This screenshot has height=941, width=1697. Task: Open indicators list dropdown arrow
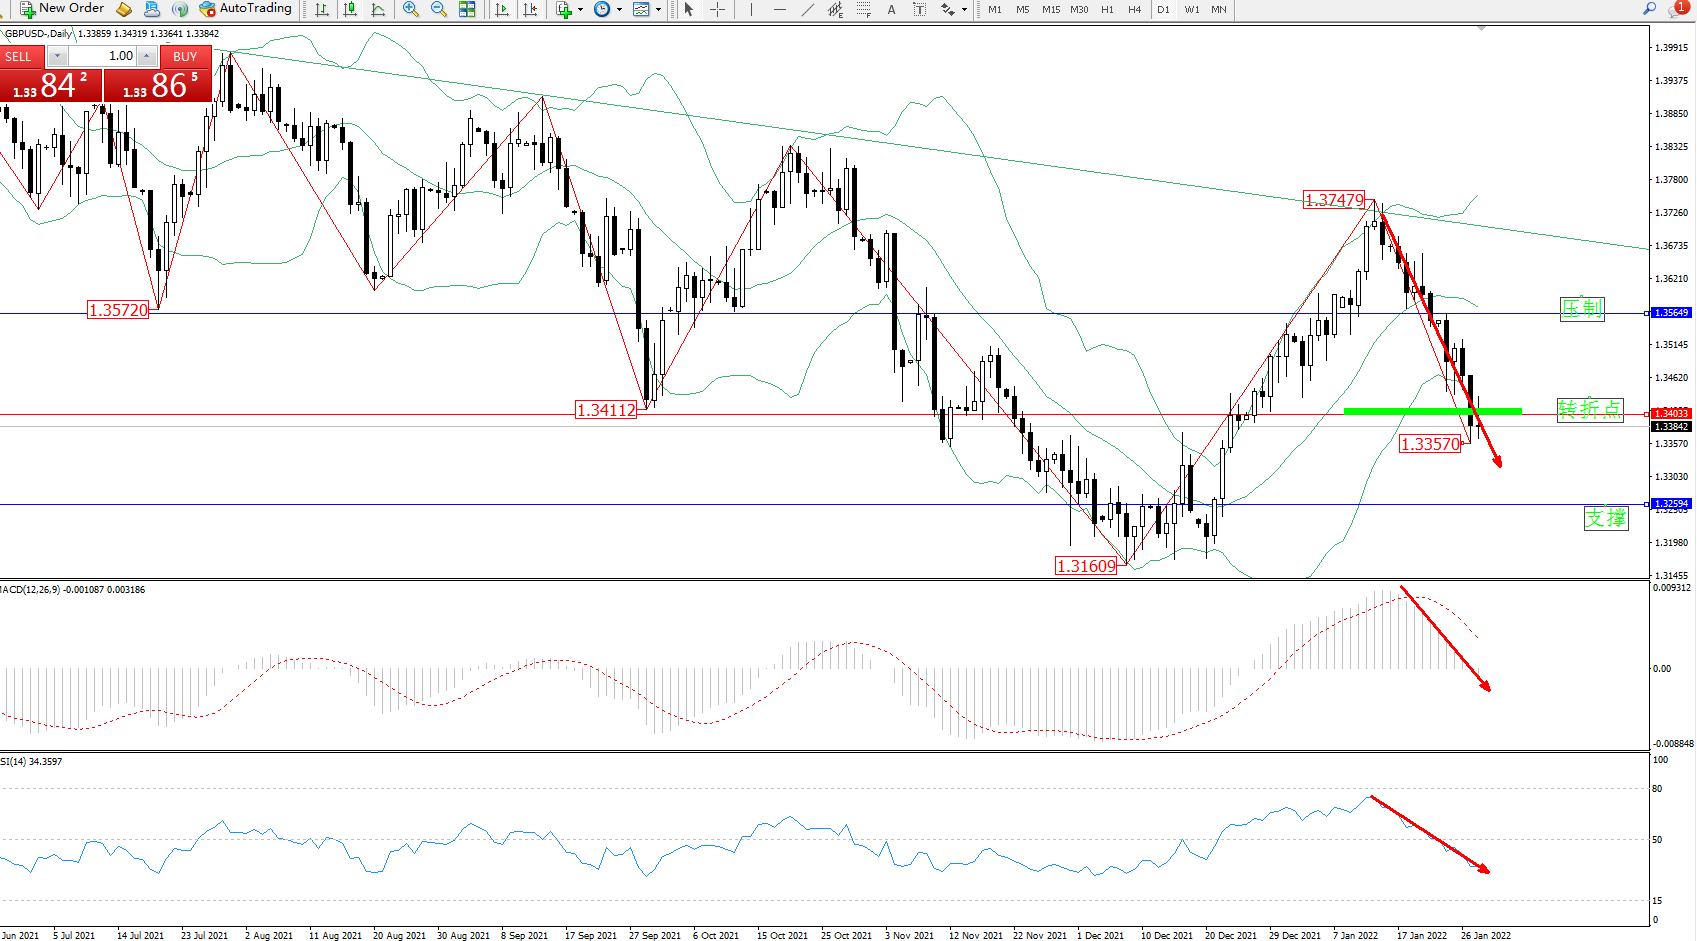(580, 9)
